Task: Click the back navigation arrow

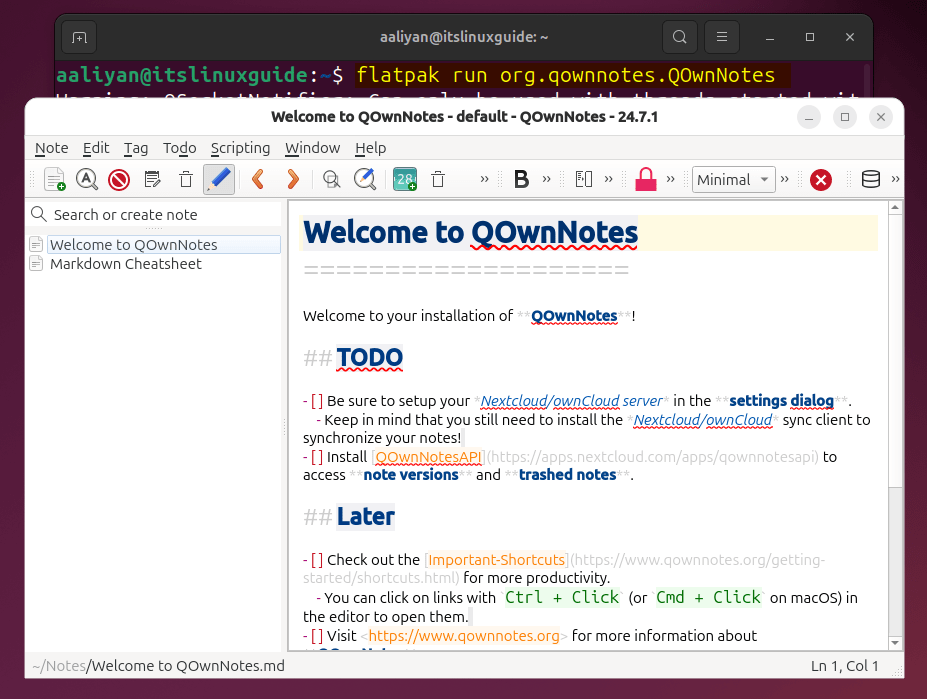Action: [x=257, y=179]
